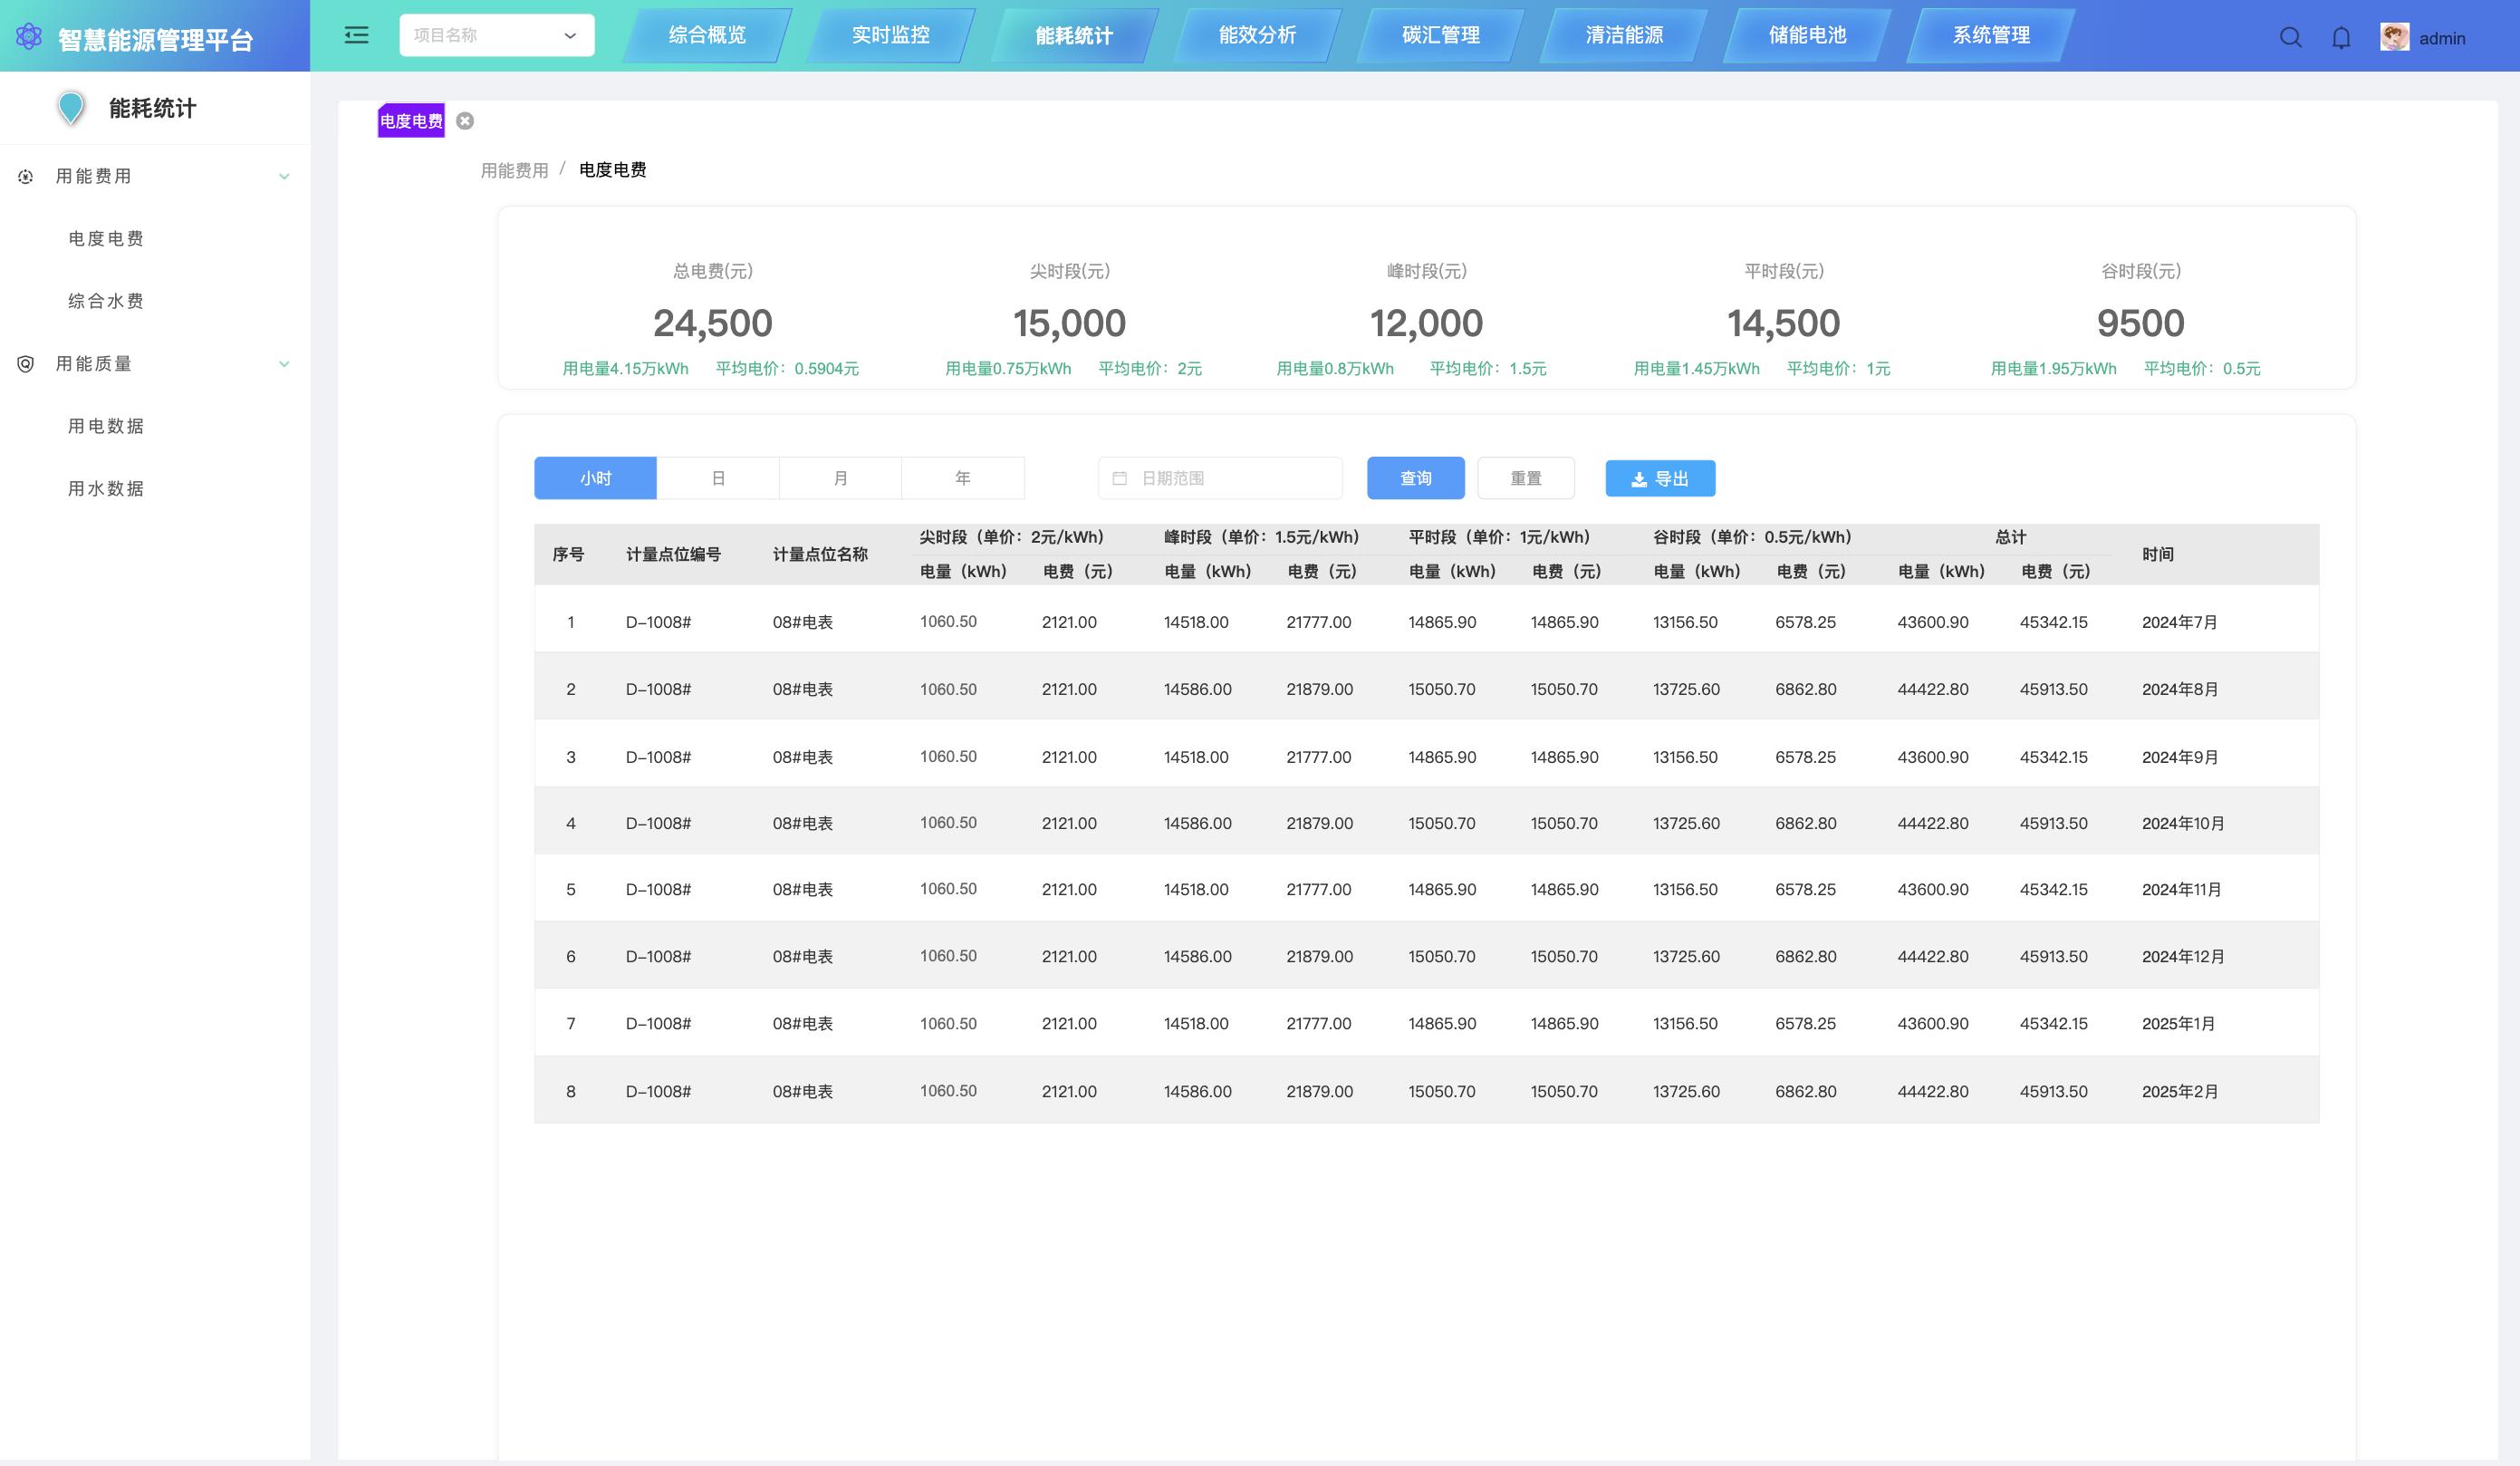Click the platform atom logo icon
This screenshot has width=2520, height=1466.
(x=29, y=37)
